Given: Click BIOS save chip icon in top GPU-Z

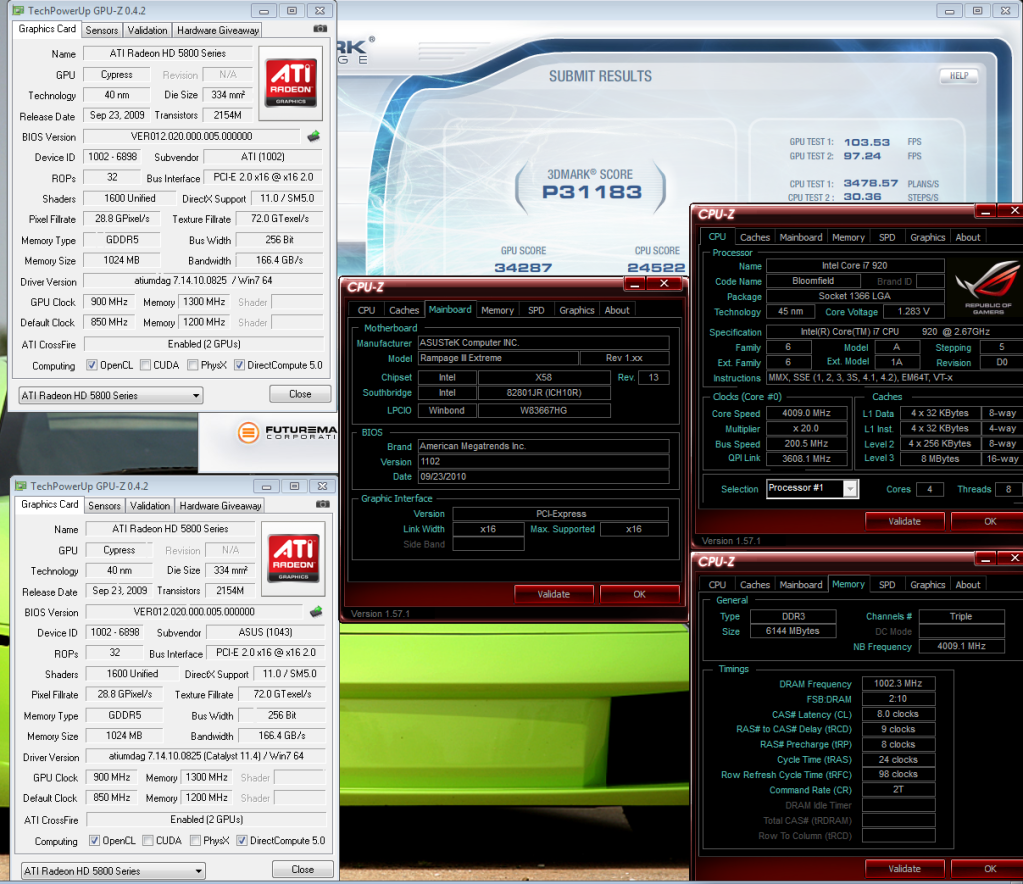Looking at the screenshot, I should click(314, 136).
